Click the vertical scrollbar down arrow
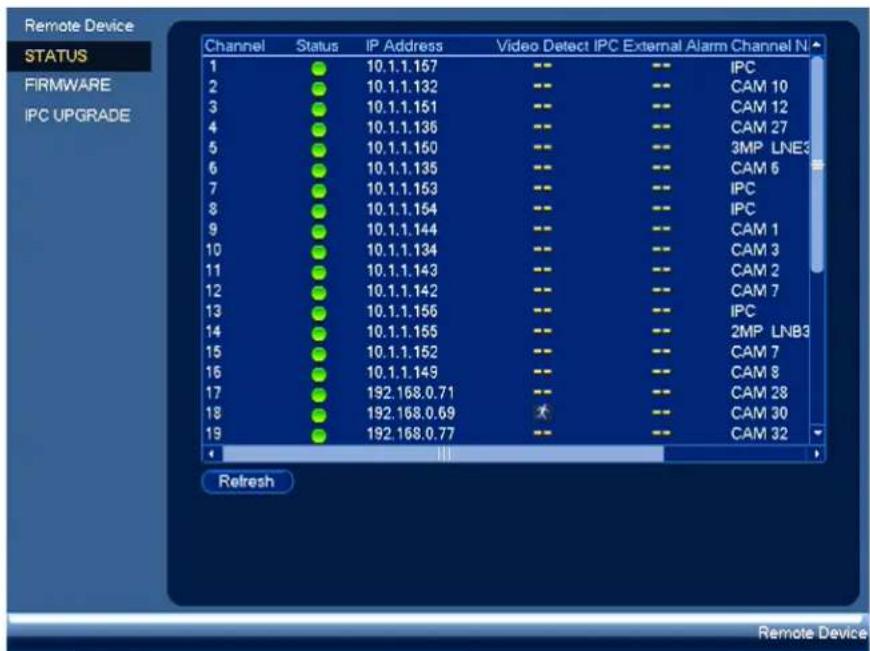The height and width of the screenshot is (651, 870). tap(817, 432)
